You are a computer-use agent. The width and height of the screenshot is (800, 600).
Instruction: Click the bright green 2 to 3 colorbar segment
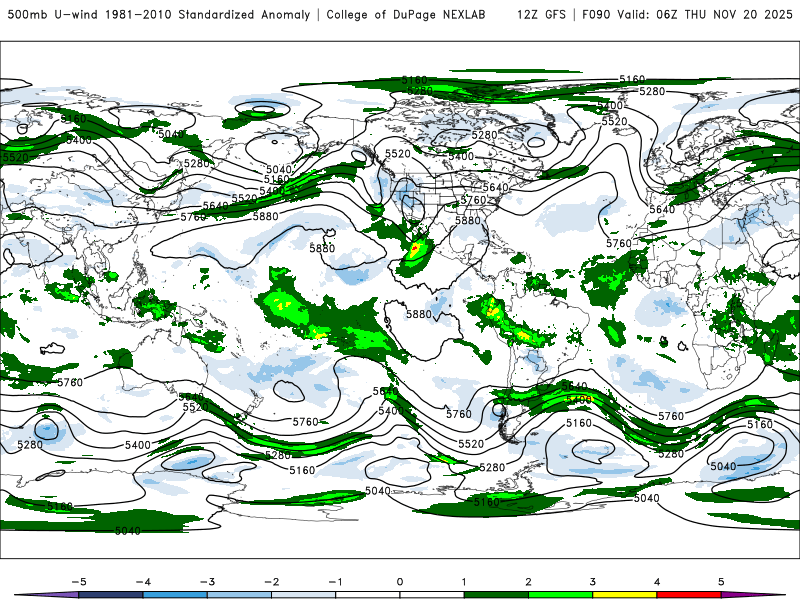coord(560,595)
